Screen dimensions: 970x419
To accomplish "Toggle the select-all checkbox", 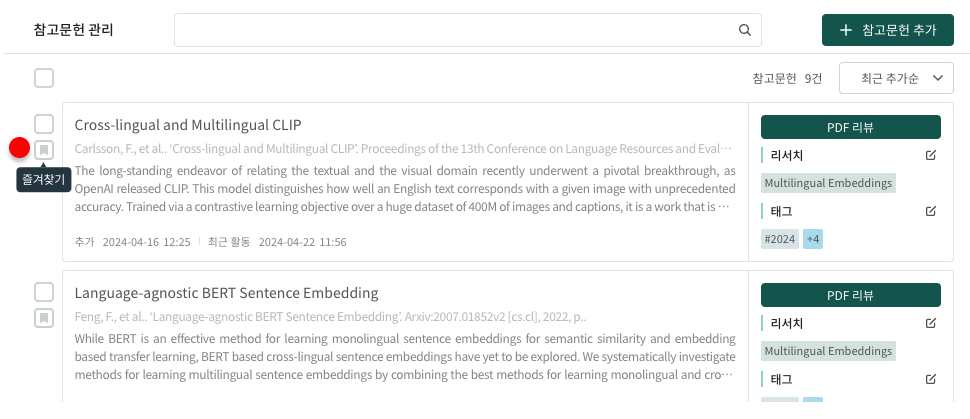I will coord(44,78).
